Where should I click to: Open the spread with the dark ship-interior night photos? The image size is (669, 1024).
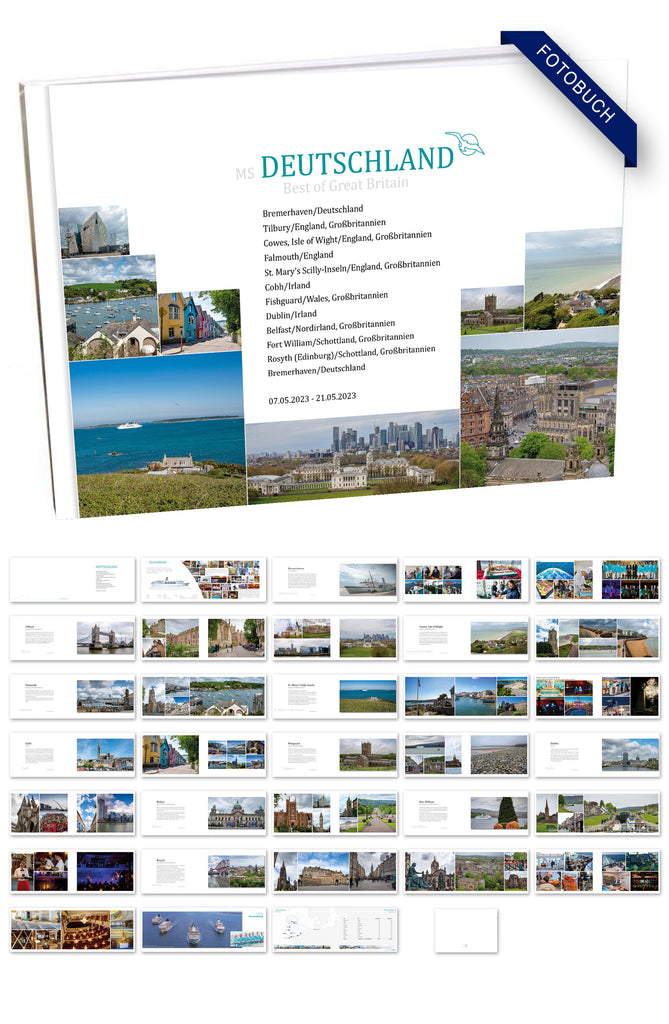coord(598,696)
